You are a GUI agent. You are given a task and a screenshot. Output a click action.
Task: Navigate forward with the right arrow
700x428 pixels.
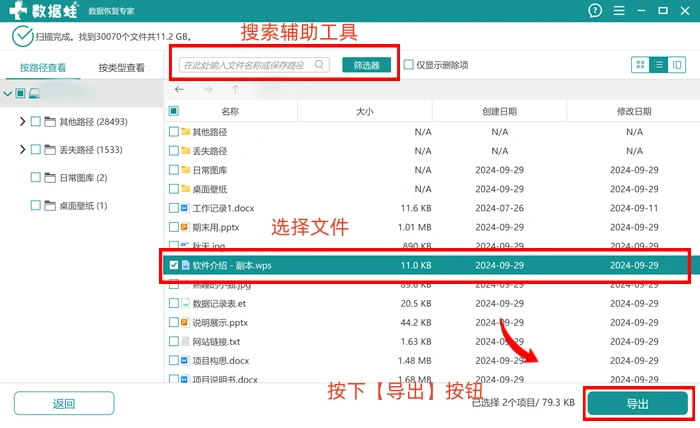click(208, 90)
